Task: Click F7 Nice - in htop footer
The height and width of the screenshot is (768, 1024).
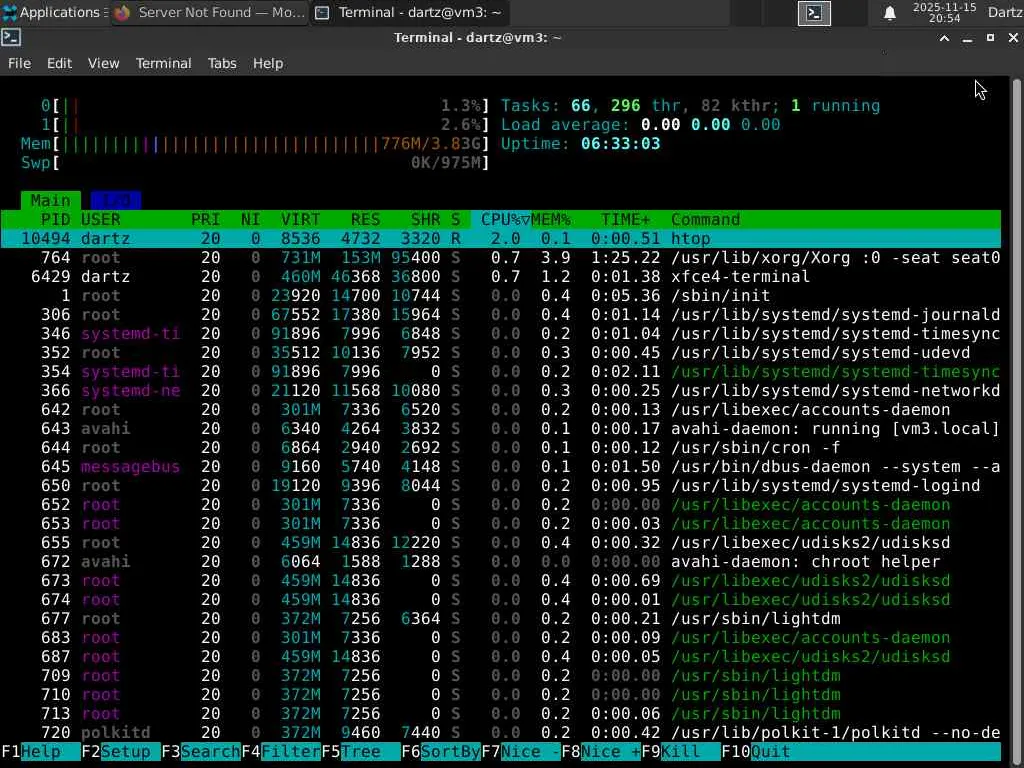Action: [520, 752]
